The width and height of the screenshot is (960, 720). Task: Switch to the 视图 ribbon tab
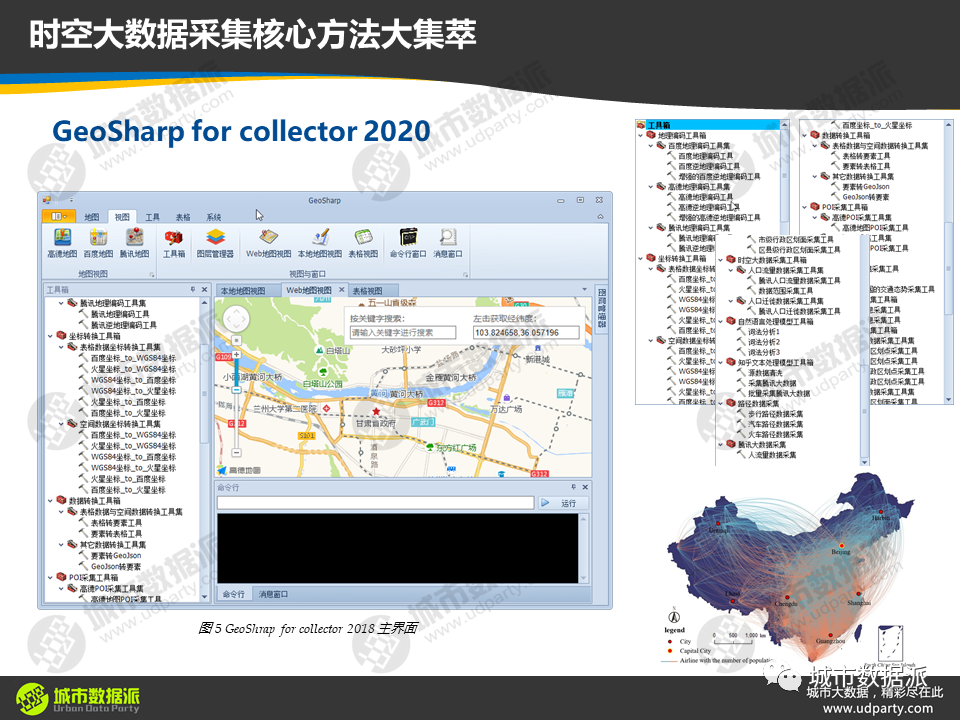point(122,217)
